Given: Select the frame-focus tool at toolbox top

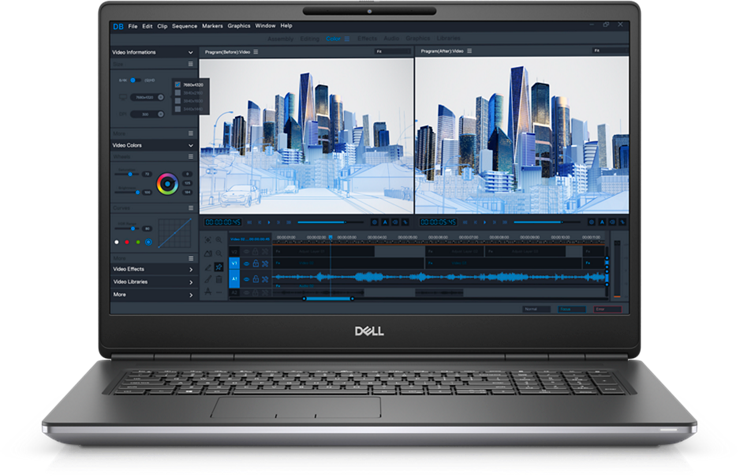Looking at the screenshot, I should click(x=208, y=240).
